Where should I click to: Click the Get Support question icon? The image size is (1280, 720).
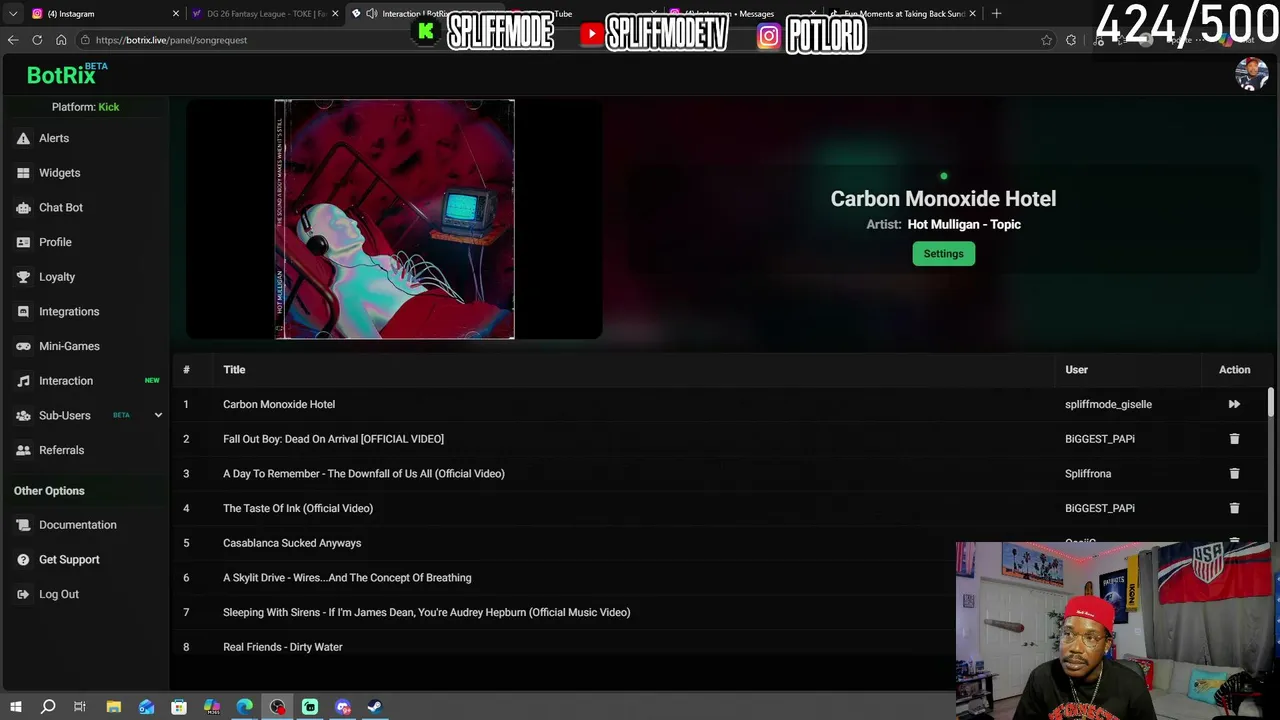pos(23,560)
